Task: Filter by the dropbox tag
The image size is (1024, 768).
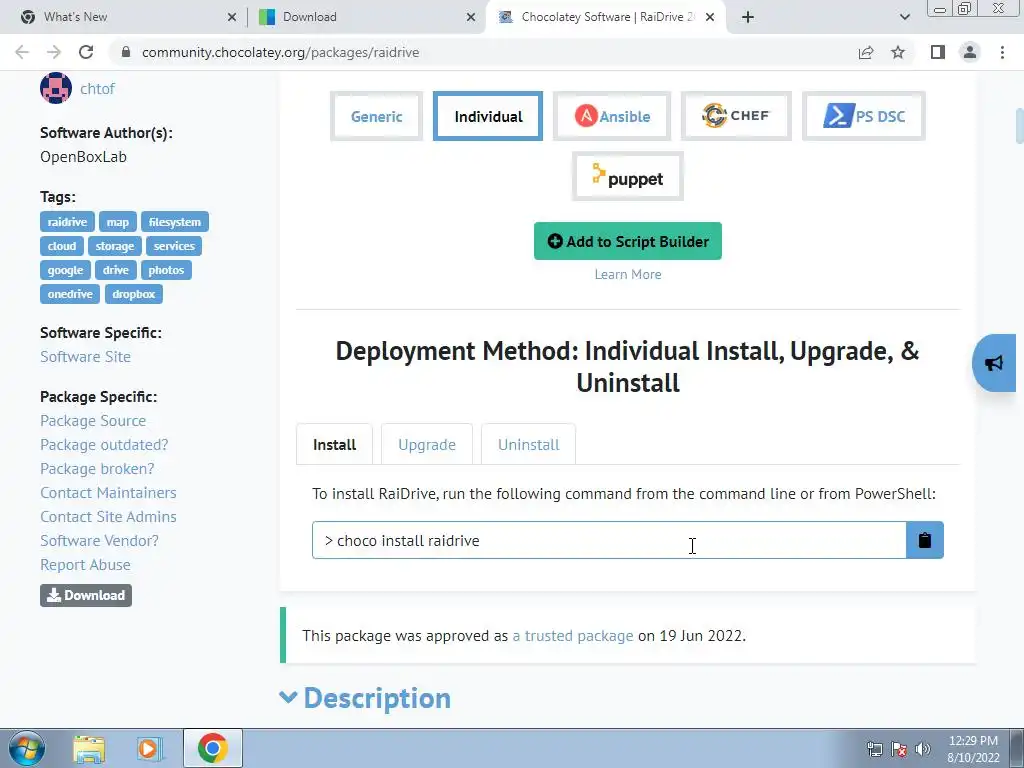Action: tap(134, 294)
